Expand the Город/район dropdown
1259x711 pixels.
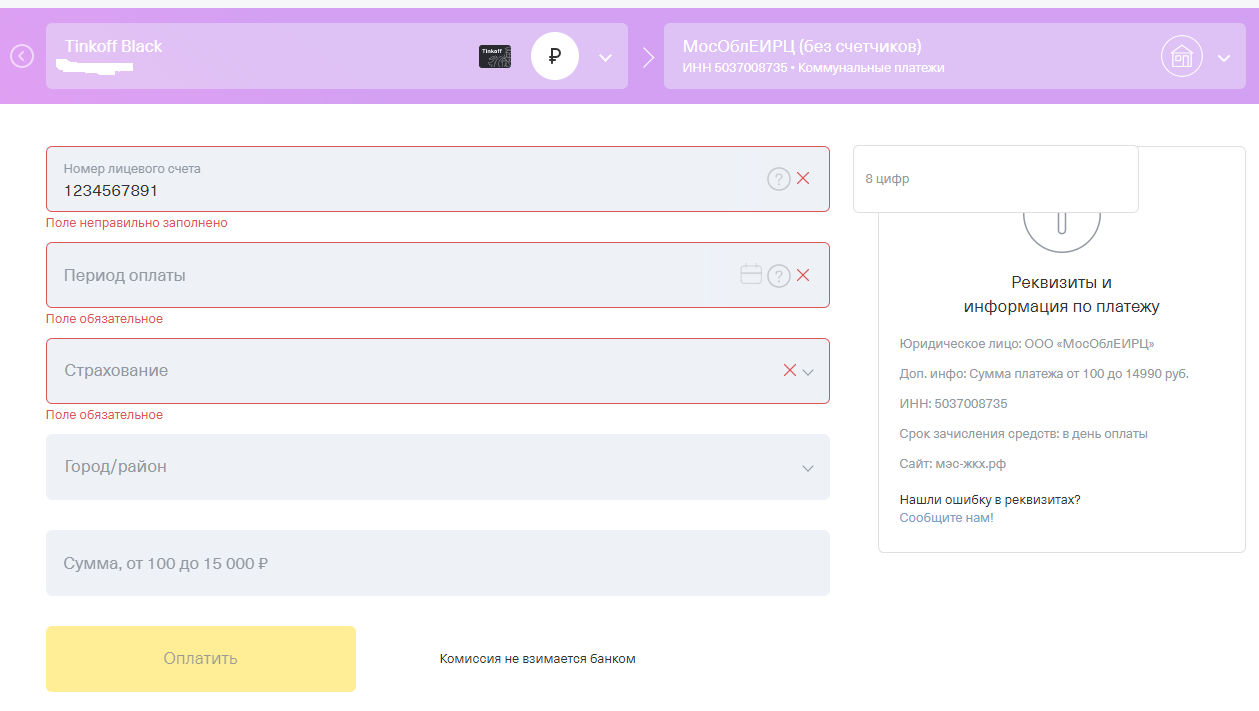808,468
